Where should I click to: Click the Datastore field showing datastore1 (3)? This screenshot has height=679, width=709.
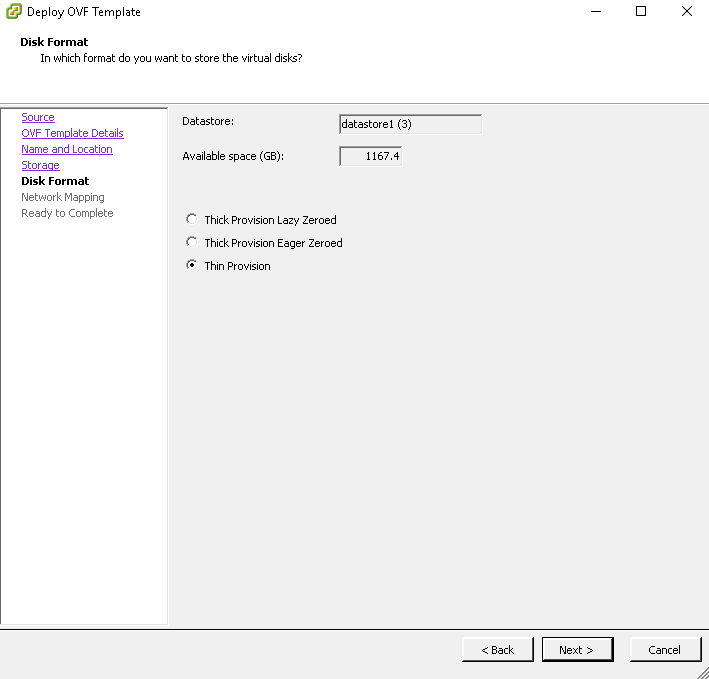(x=411, y=124)
